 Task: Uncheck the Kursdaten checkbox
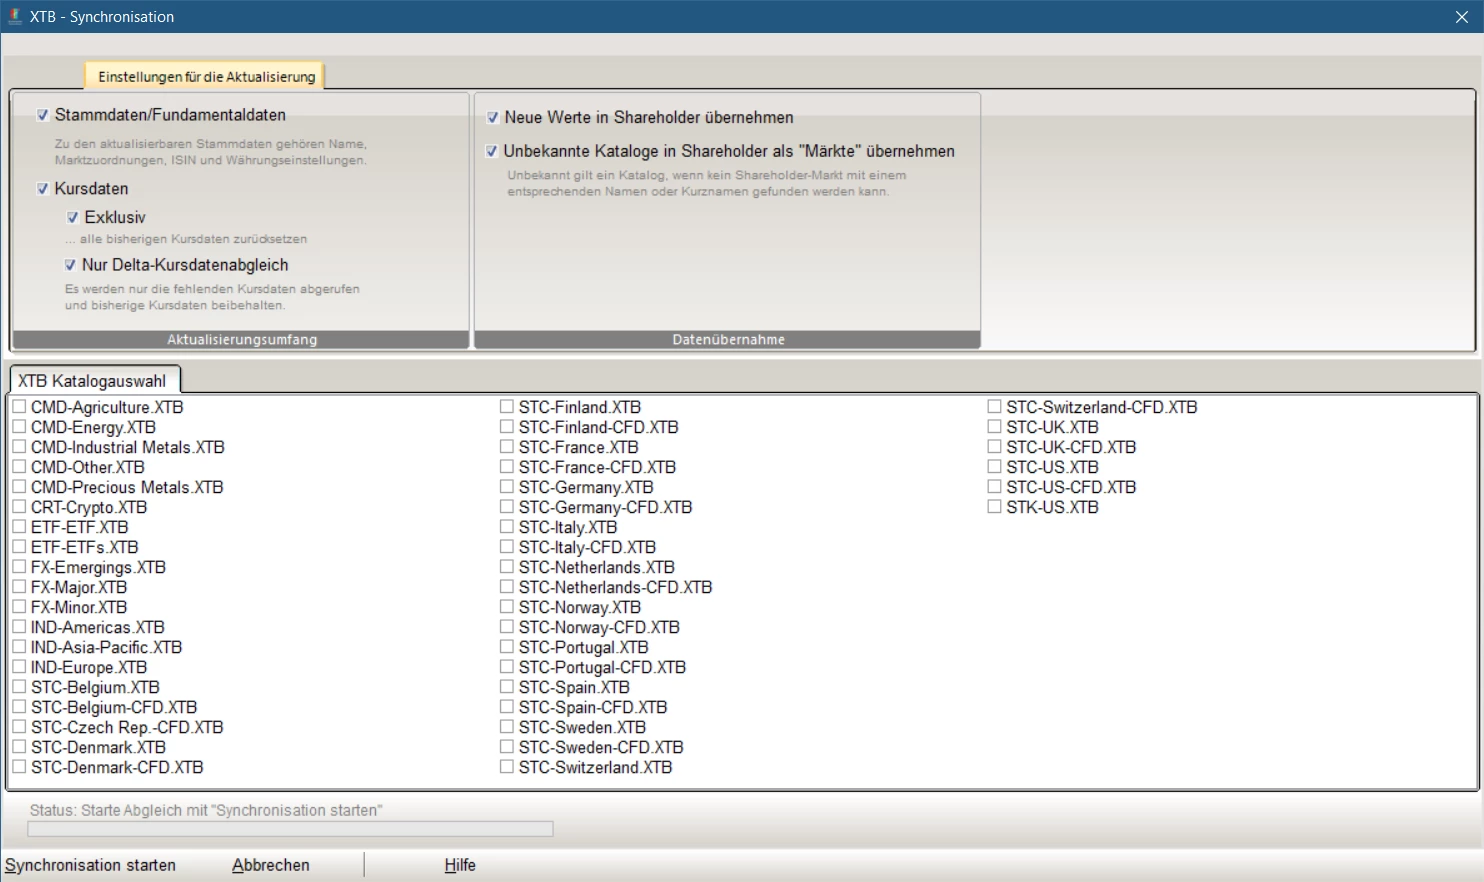coord(43,188)
